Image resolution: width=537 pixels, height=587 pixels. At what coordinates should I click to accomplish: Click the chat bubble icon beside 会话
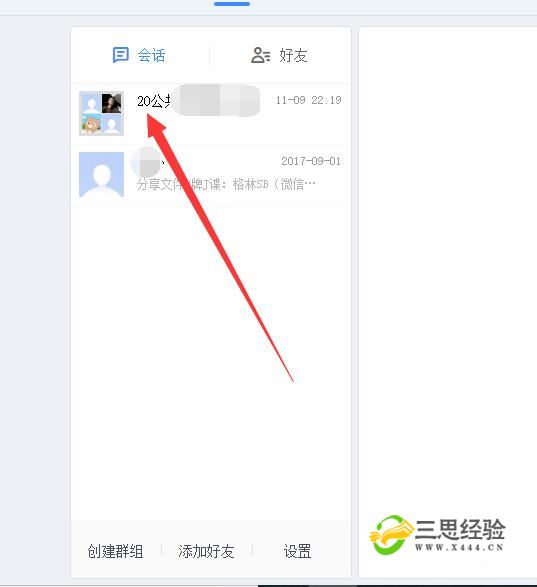[x=121, y=55]
